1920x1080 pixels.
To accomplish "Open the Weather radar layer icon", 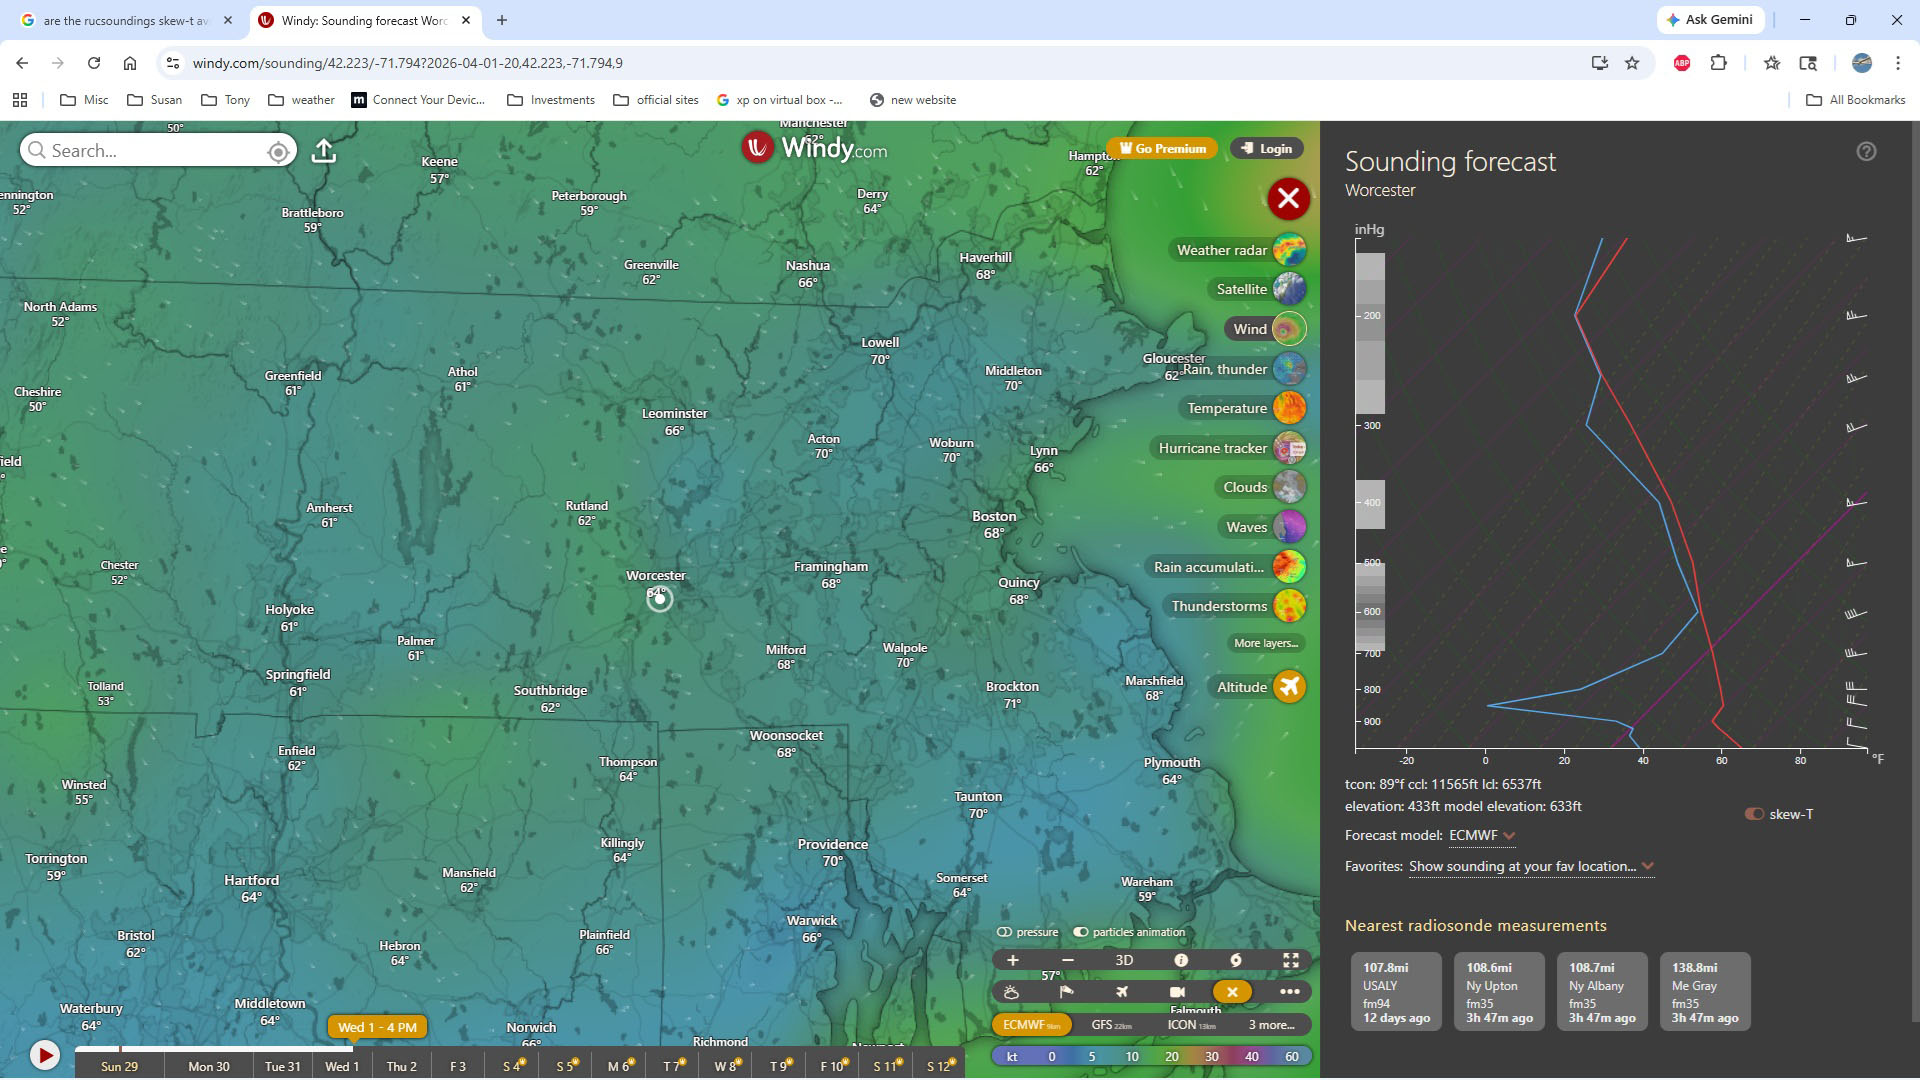I will pyautogui.click(x=1289, y=250).
